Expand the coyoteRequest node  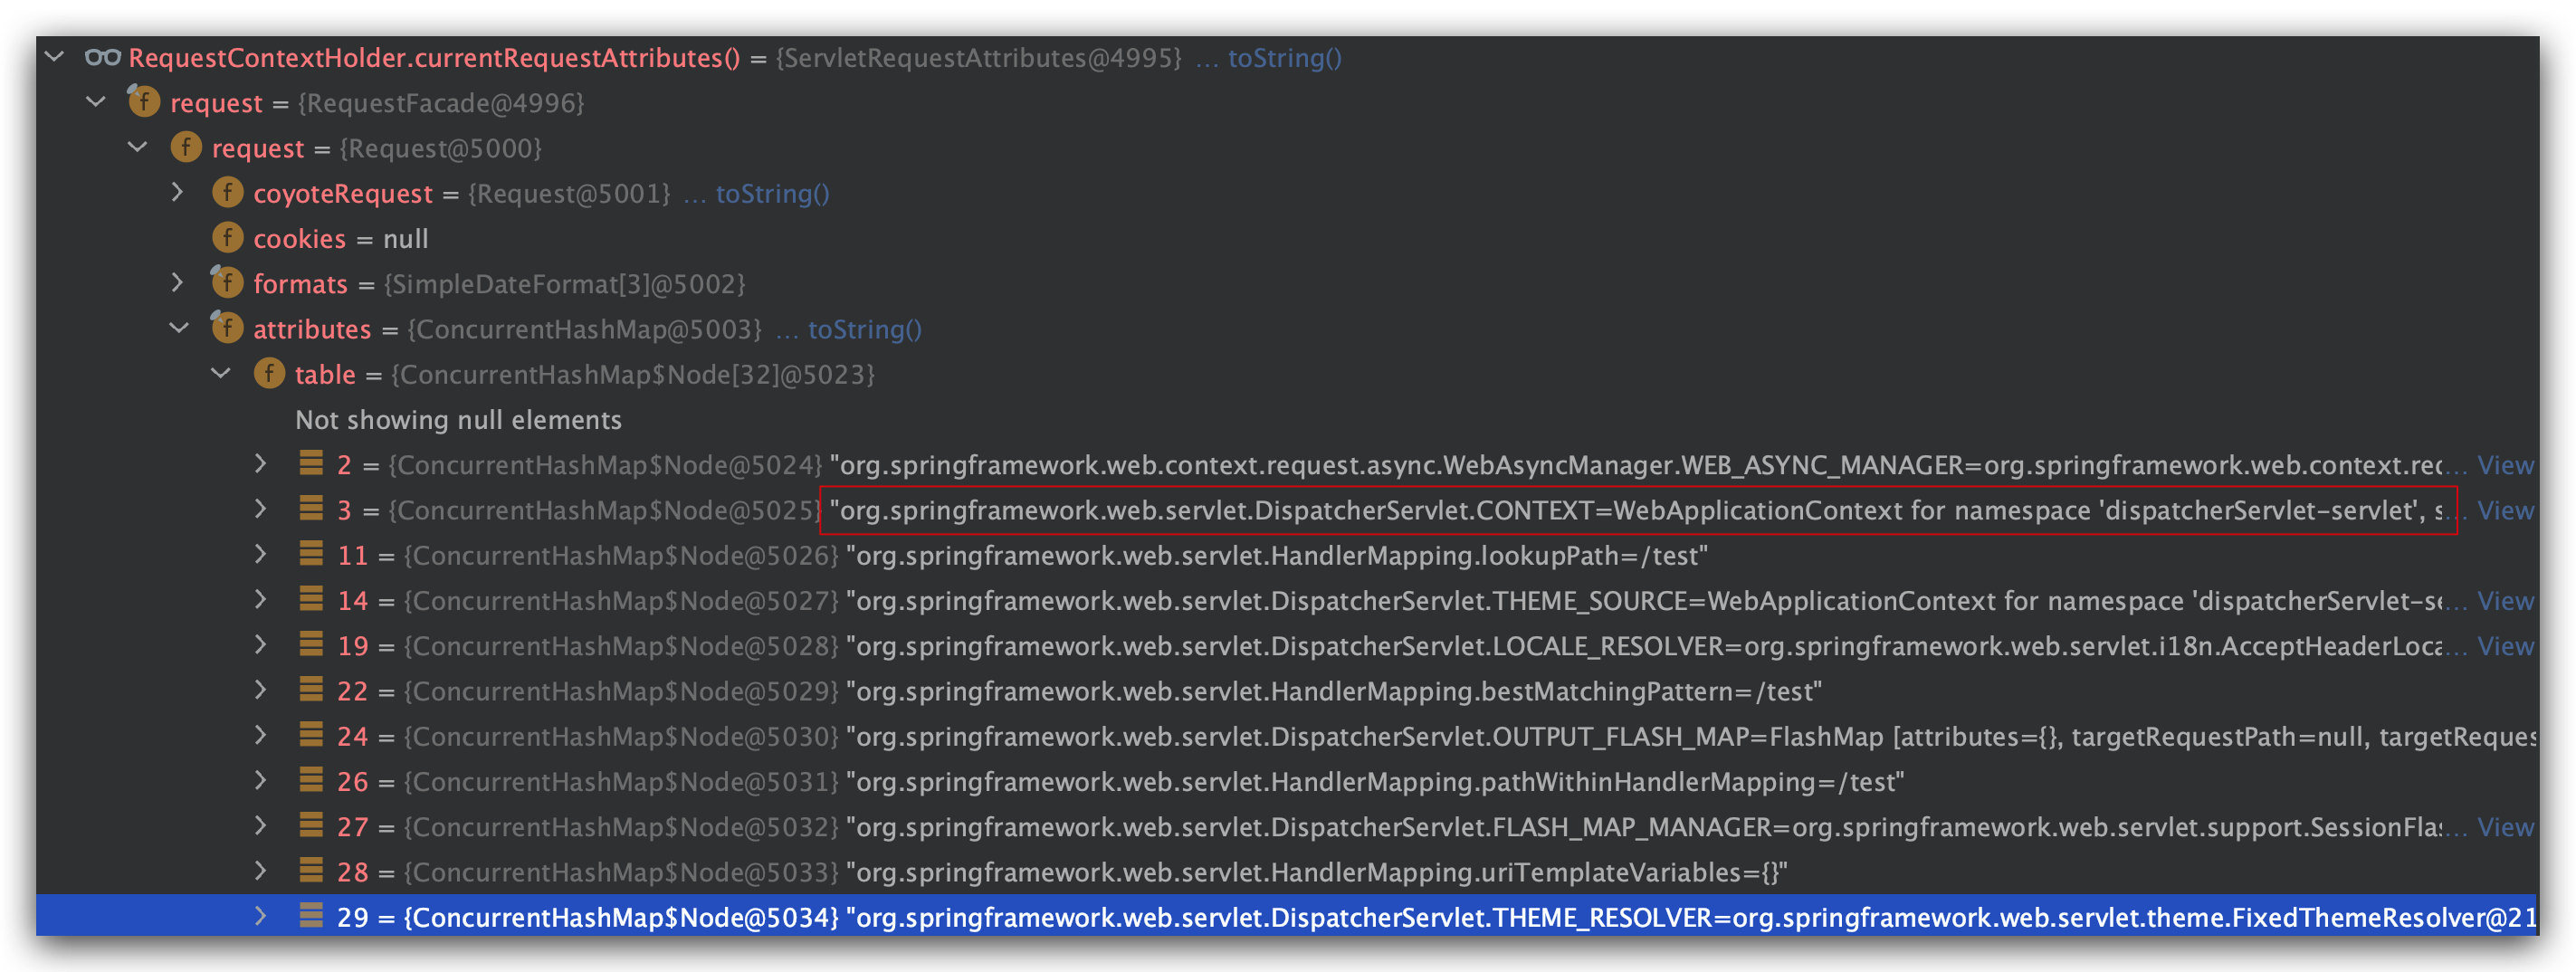coord(178,192)
